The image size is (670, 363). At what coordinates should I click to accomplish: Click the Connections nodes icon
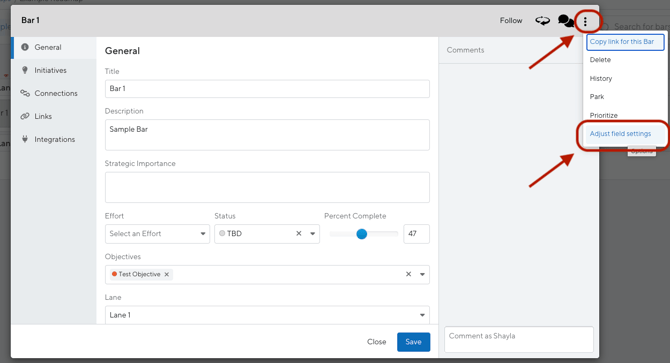pyautogui.click(x=25, y=93)
